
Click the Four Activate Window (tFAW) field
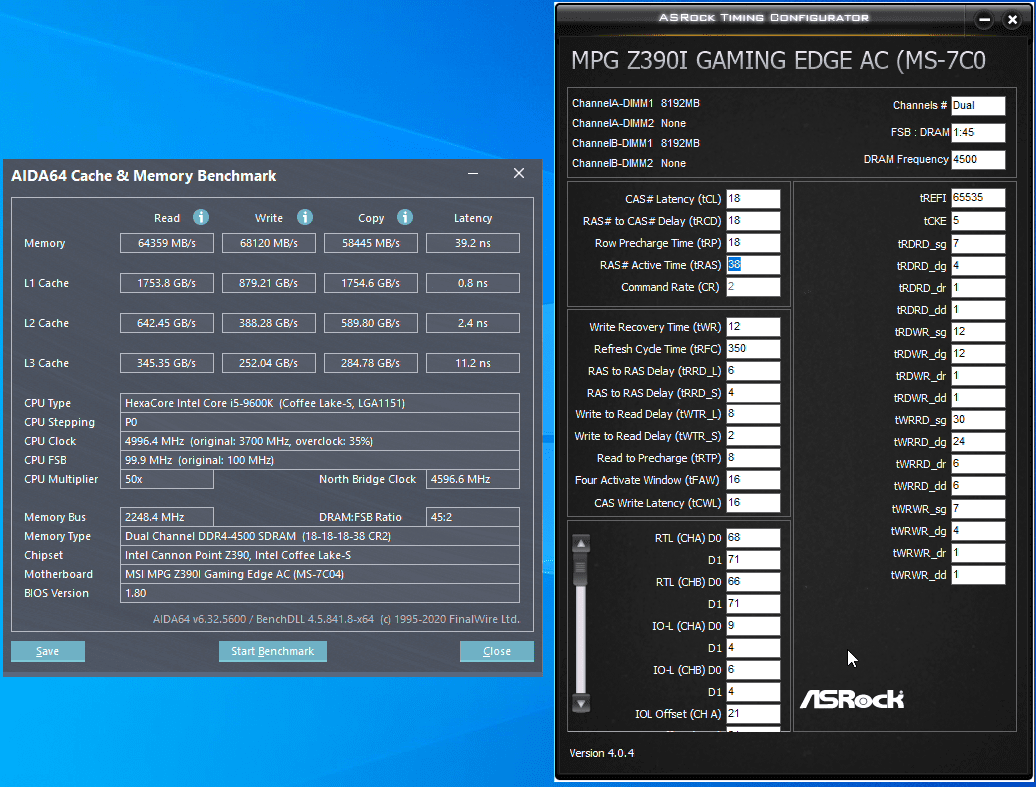pyautogui.click(x=753, y=480)
